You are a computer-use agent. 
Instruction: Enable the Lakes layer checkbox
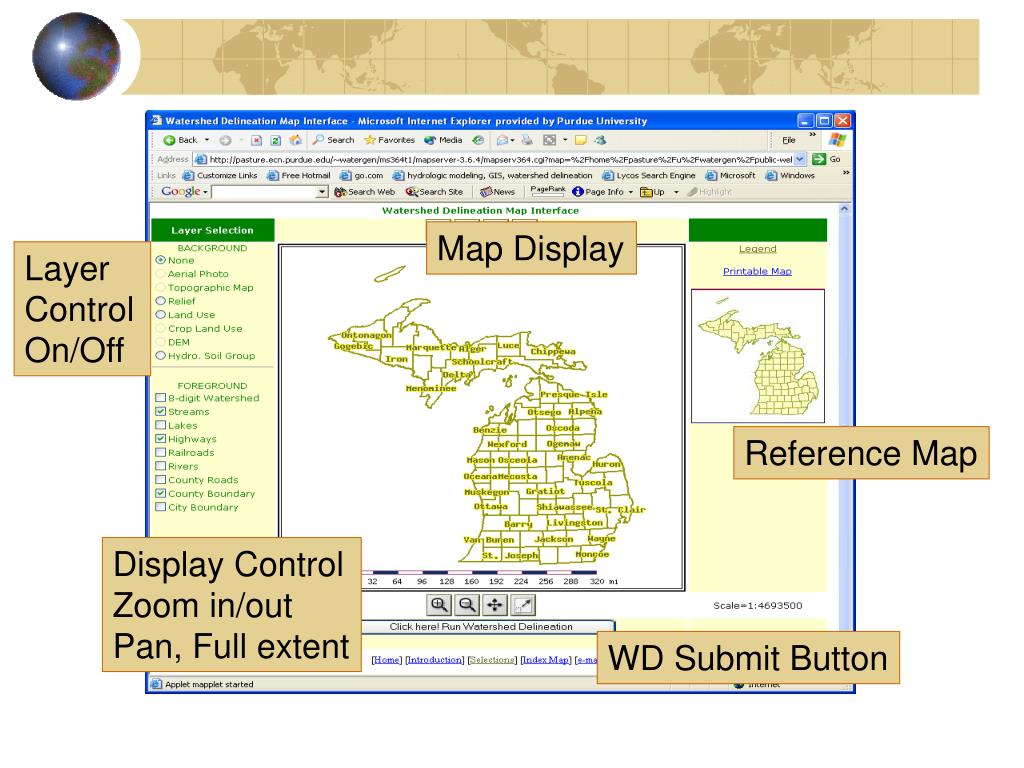point(161,425)
